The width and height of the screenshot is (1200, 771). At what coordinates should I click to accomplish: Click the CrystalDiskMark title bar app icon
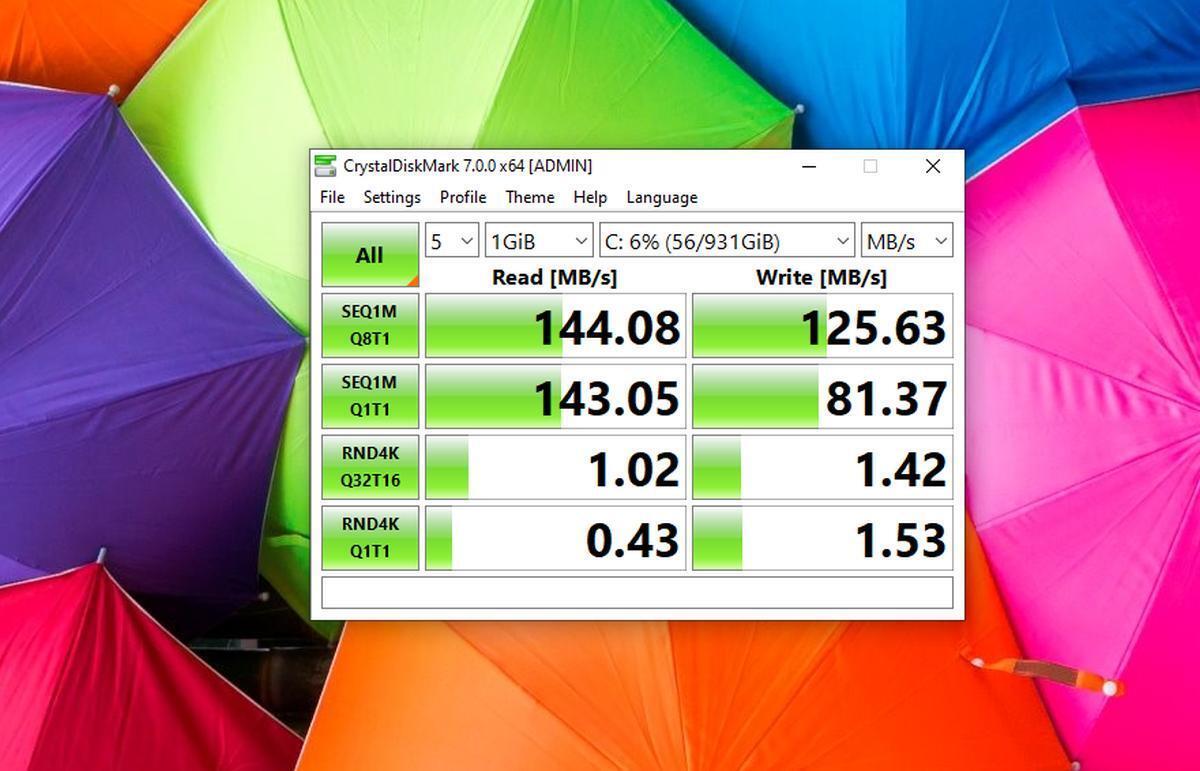[x=325, y=166]
